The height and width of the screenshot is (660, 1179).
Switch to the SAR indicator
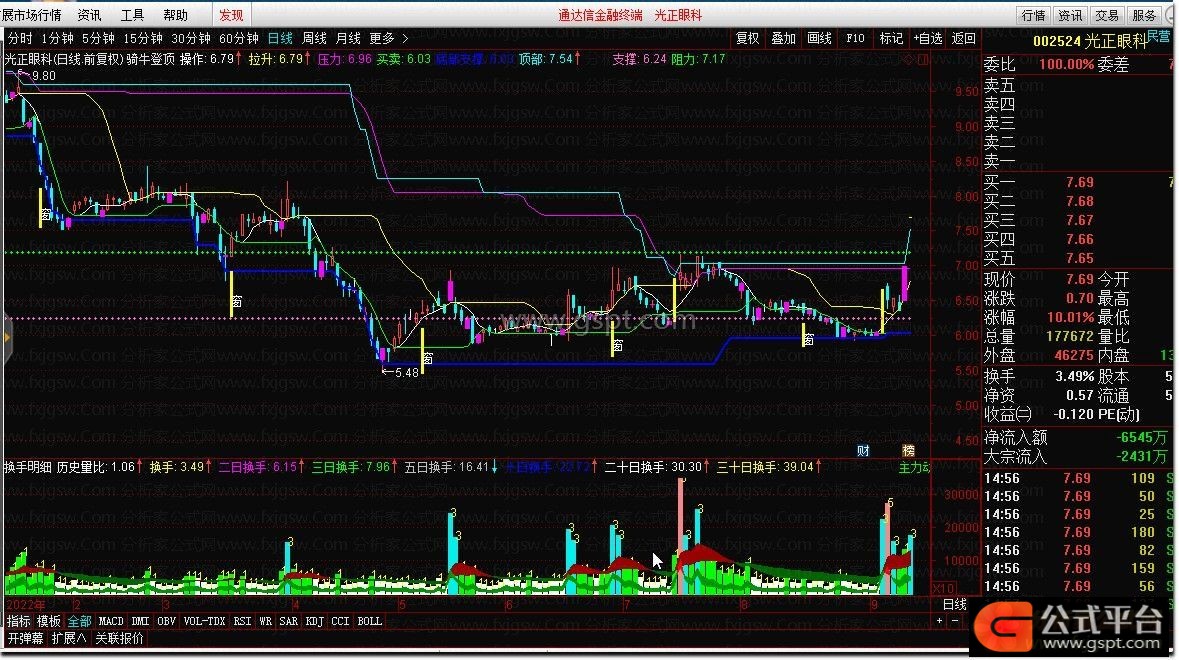click(289, 621)
